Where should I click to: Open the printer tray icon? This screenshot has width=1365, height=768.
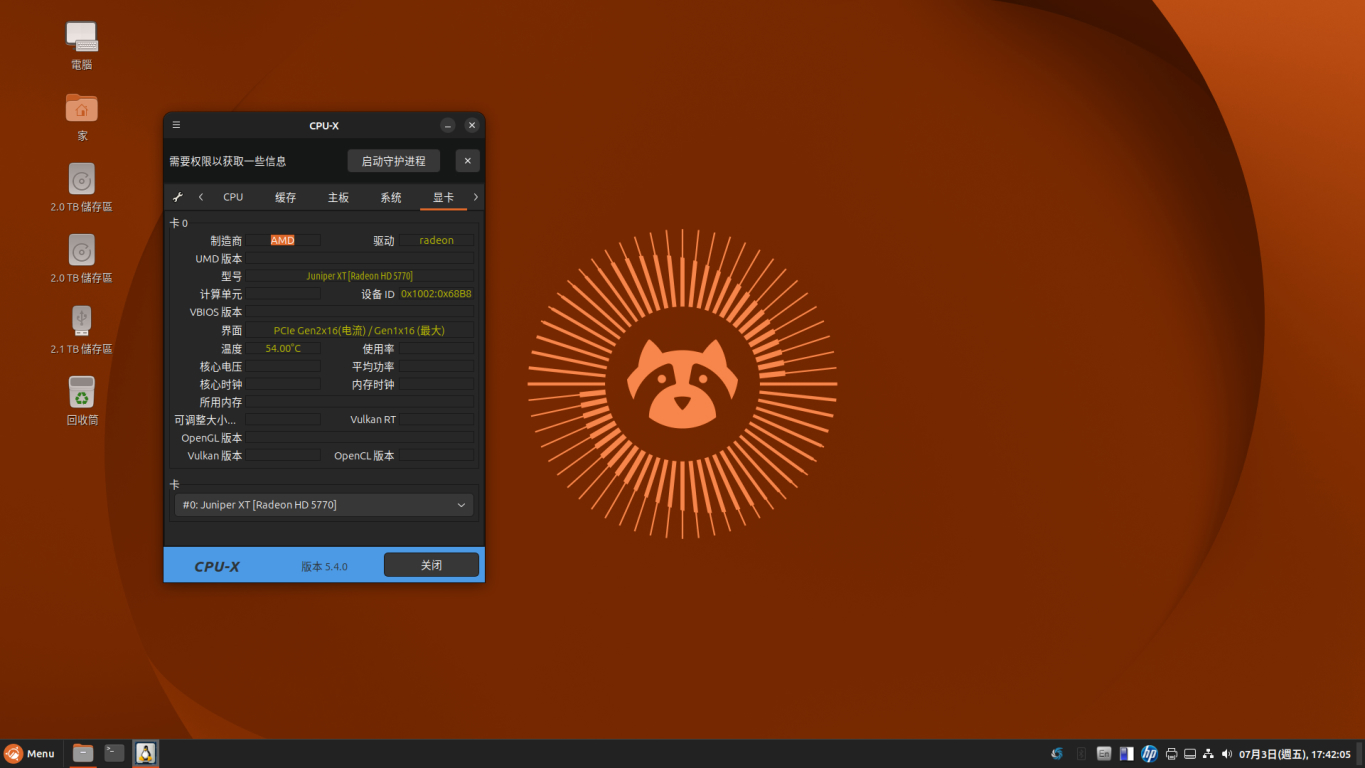[x=1171, y=753]
